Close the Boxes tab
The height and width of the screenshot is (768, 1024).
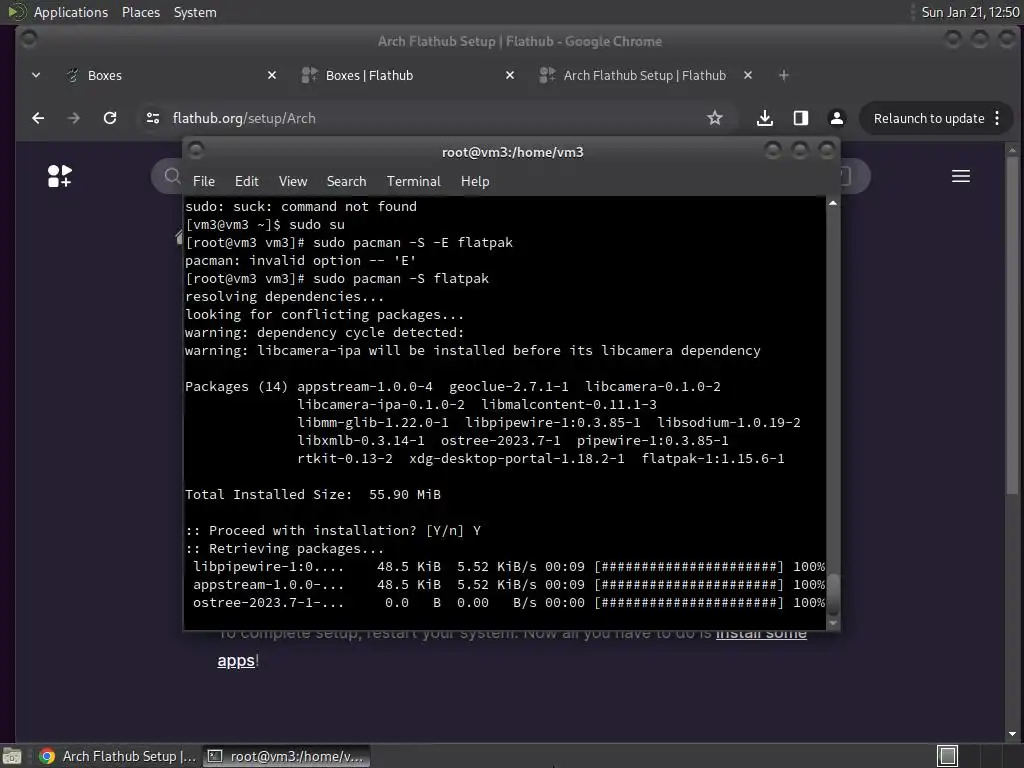(x=272, y=76)
